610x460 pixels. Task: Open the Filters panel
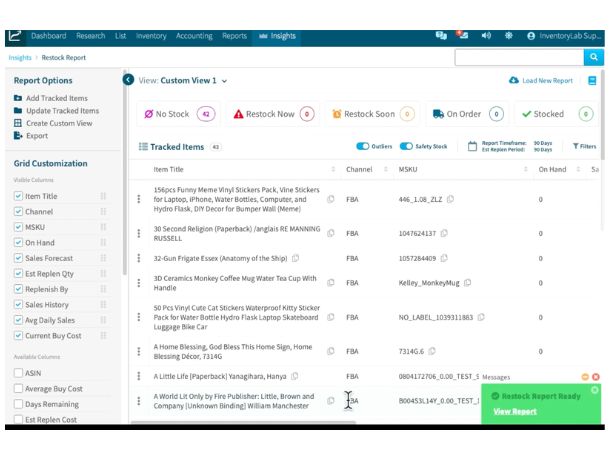pyautogui.click(x=584, y=146)
